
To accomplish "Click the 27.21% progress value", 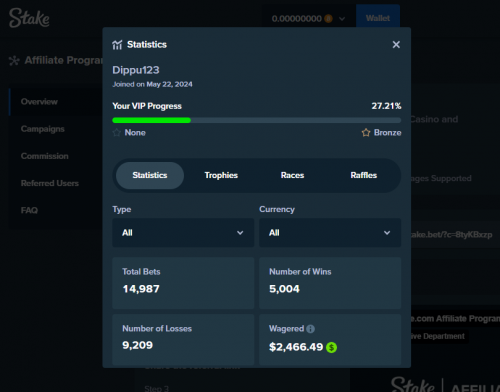I will [386, 106].
